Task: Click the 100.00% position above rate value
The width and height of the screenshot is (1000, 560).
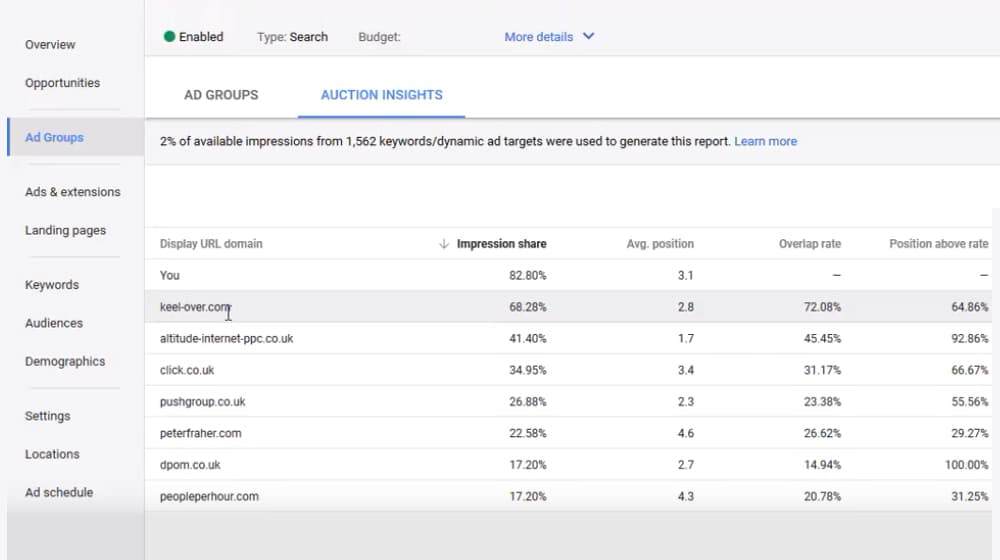Action: tap(967, 465)
